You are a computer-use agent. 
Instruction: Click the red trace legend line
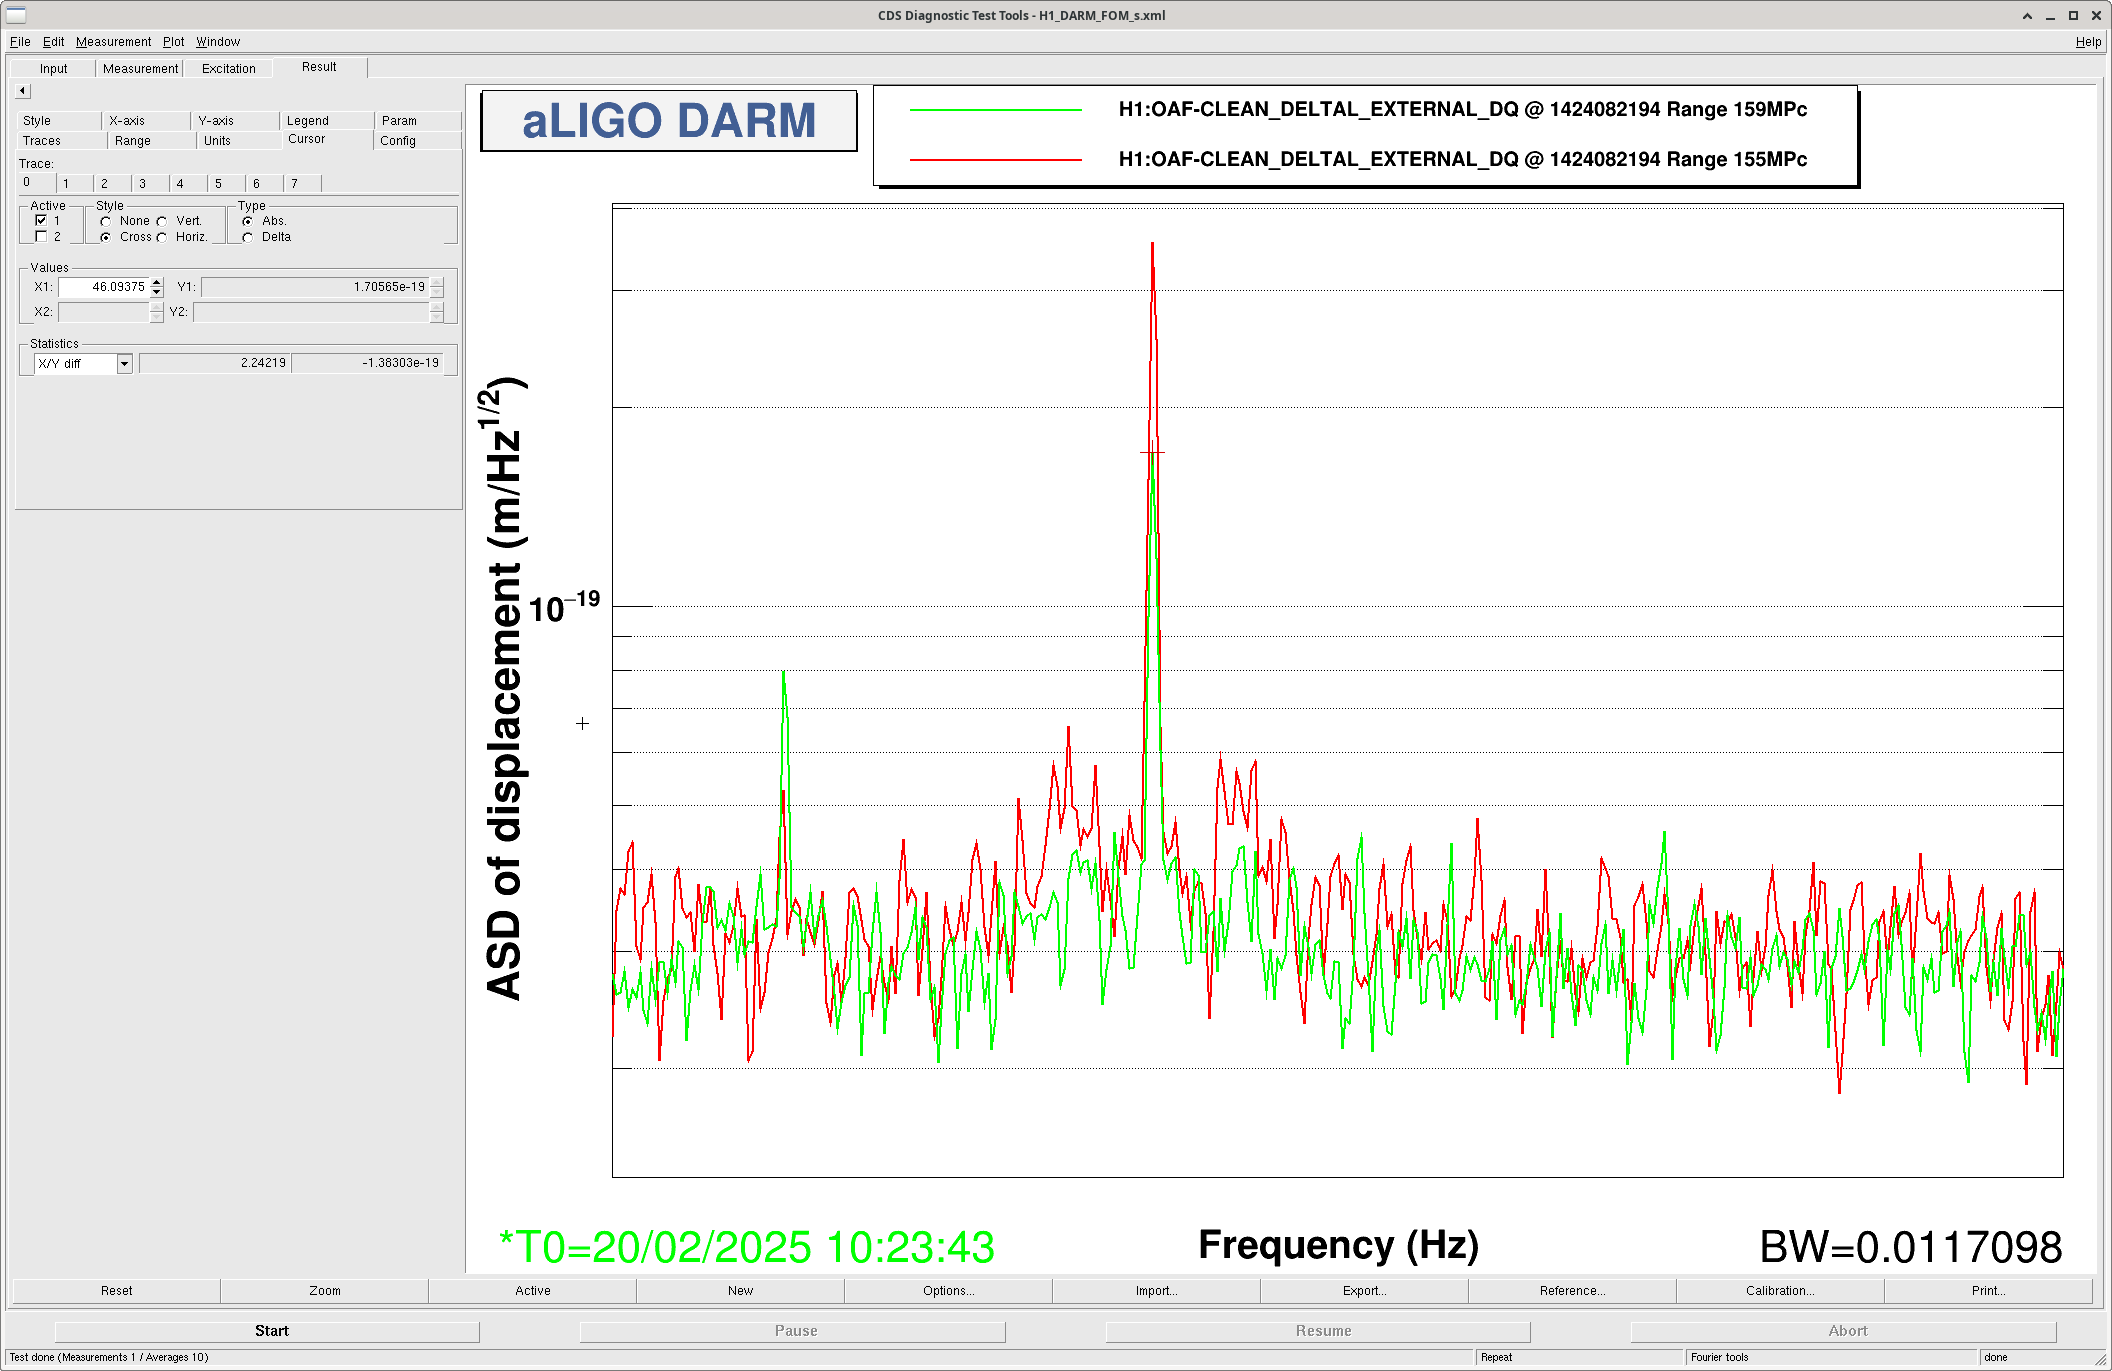[x=996, y=160]
